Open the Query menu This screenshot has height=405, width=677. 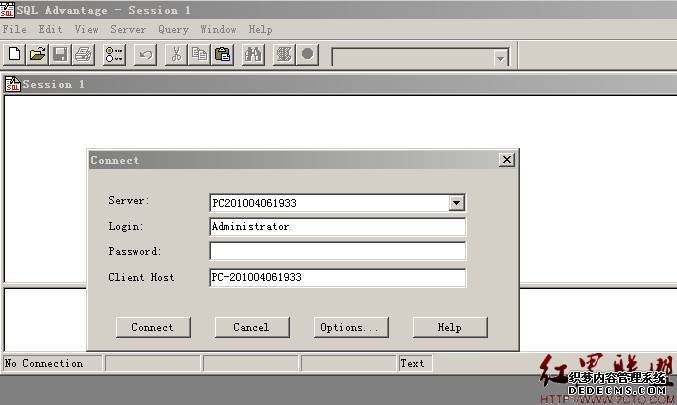173,30
